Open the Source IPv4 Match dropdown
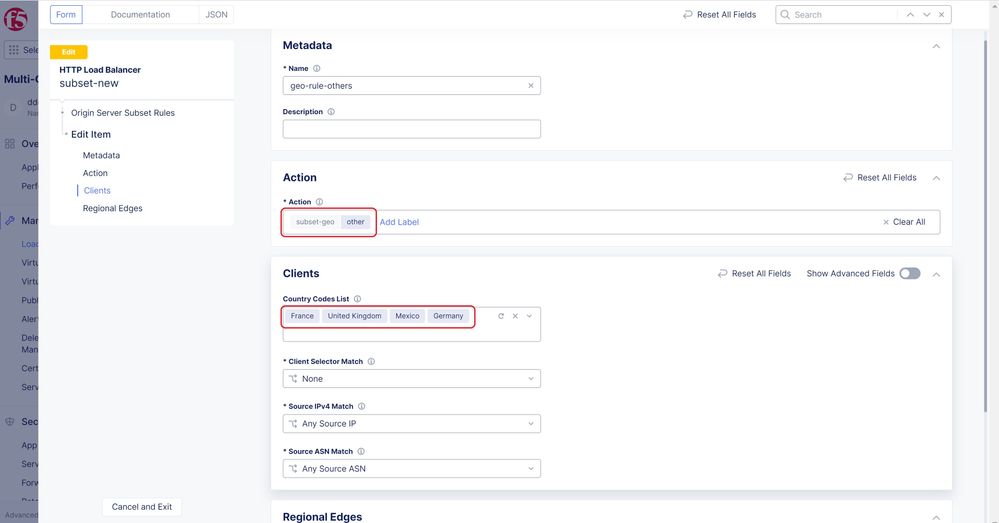The height and width of the screenshot is (523, 999). (x=411, y=424)
